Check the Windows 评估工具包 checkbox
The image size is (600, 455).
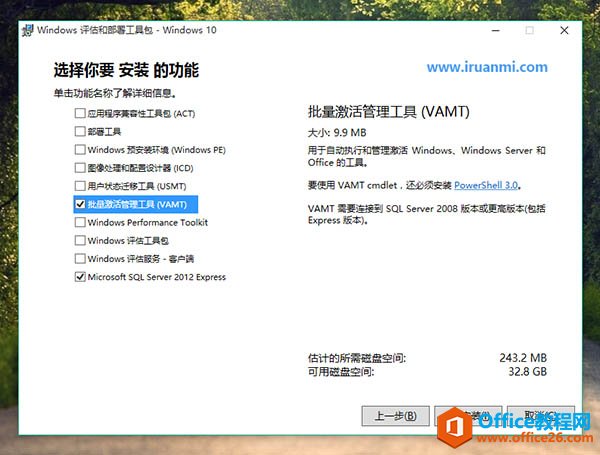click(80, 240)
